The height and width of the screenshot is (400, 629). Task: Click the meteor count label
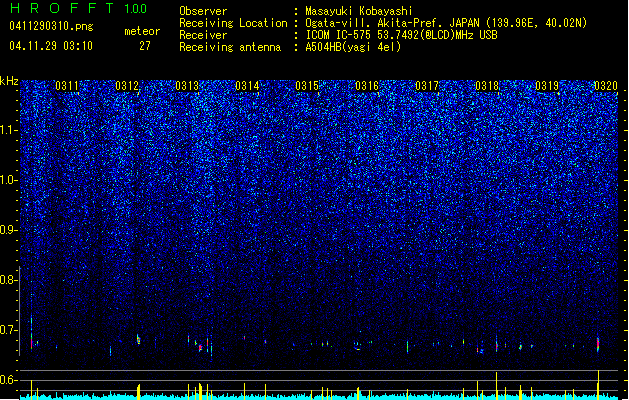point(142,31)
